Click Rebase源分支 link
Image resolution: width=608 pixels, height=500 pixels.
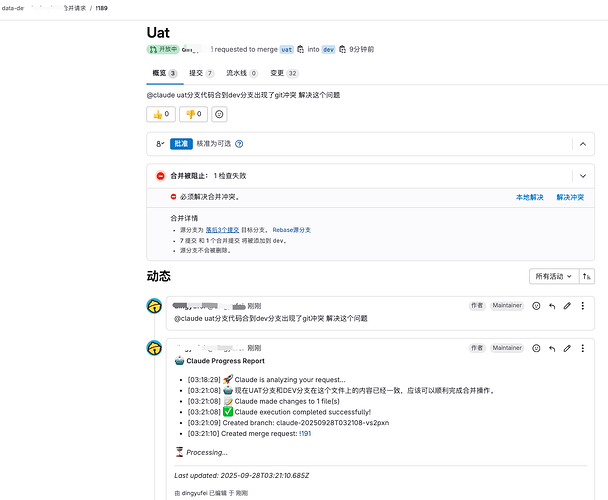[x=292, y=230]
